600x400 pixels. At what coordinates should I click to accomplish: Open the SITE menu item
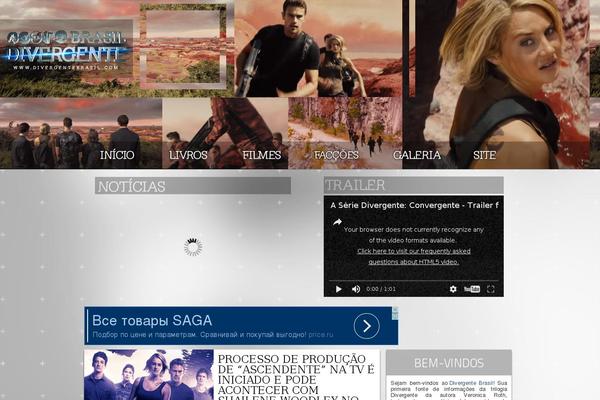click(484, 155)
